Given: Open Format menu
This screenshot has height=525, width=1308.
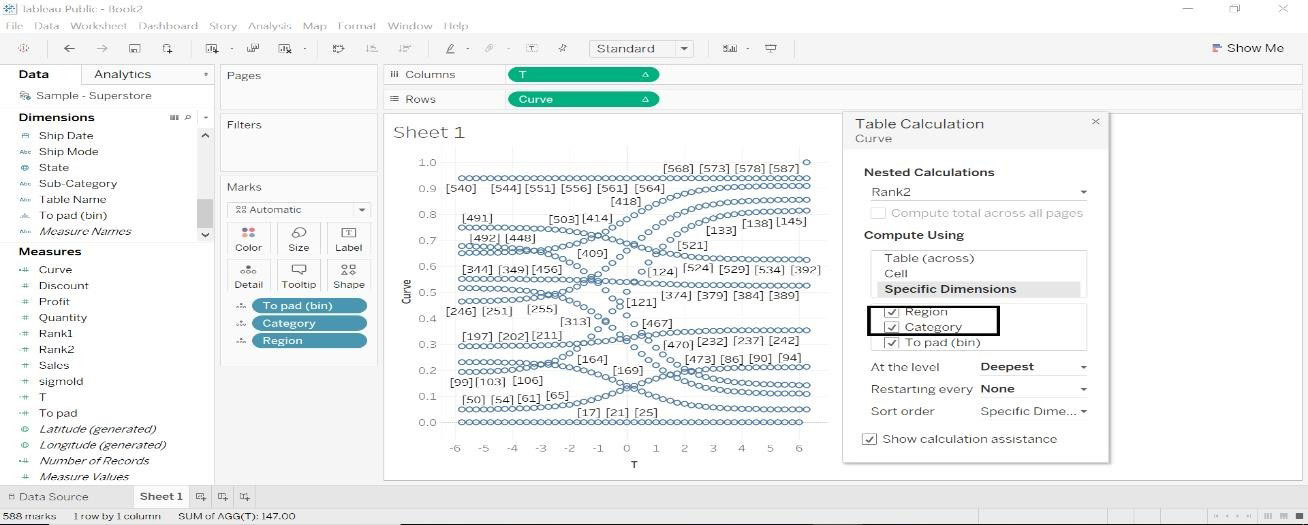Looking at the screenshot, I should click(x=356, y=25).
